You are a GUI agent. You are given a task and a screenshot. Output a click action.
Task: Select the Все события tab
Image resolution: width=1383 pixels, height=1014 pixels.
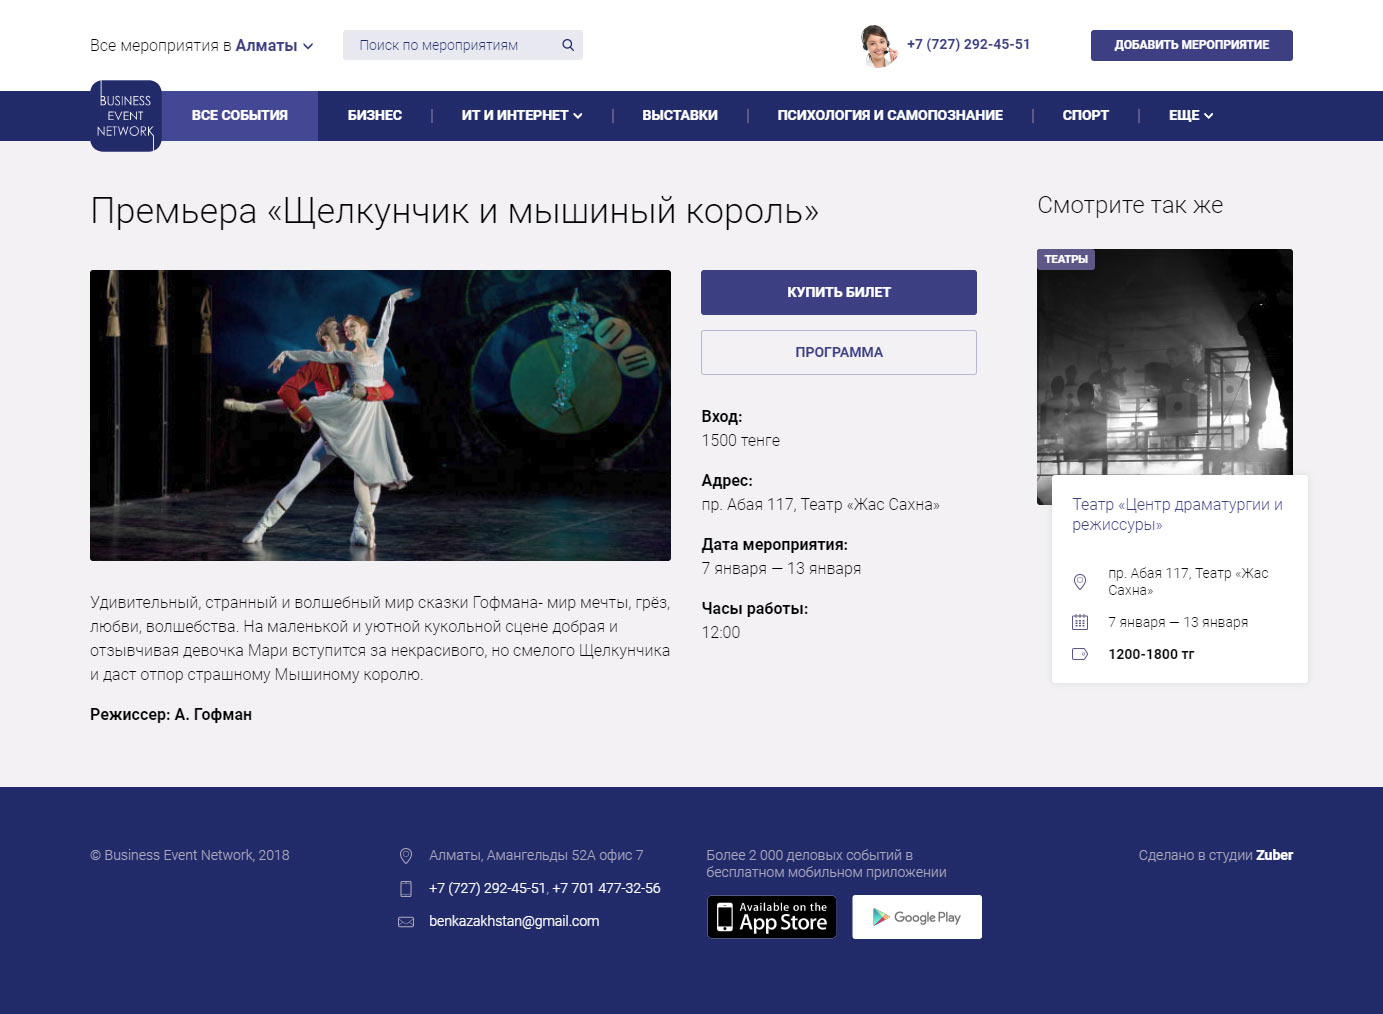click(x=240, y=116)
